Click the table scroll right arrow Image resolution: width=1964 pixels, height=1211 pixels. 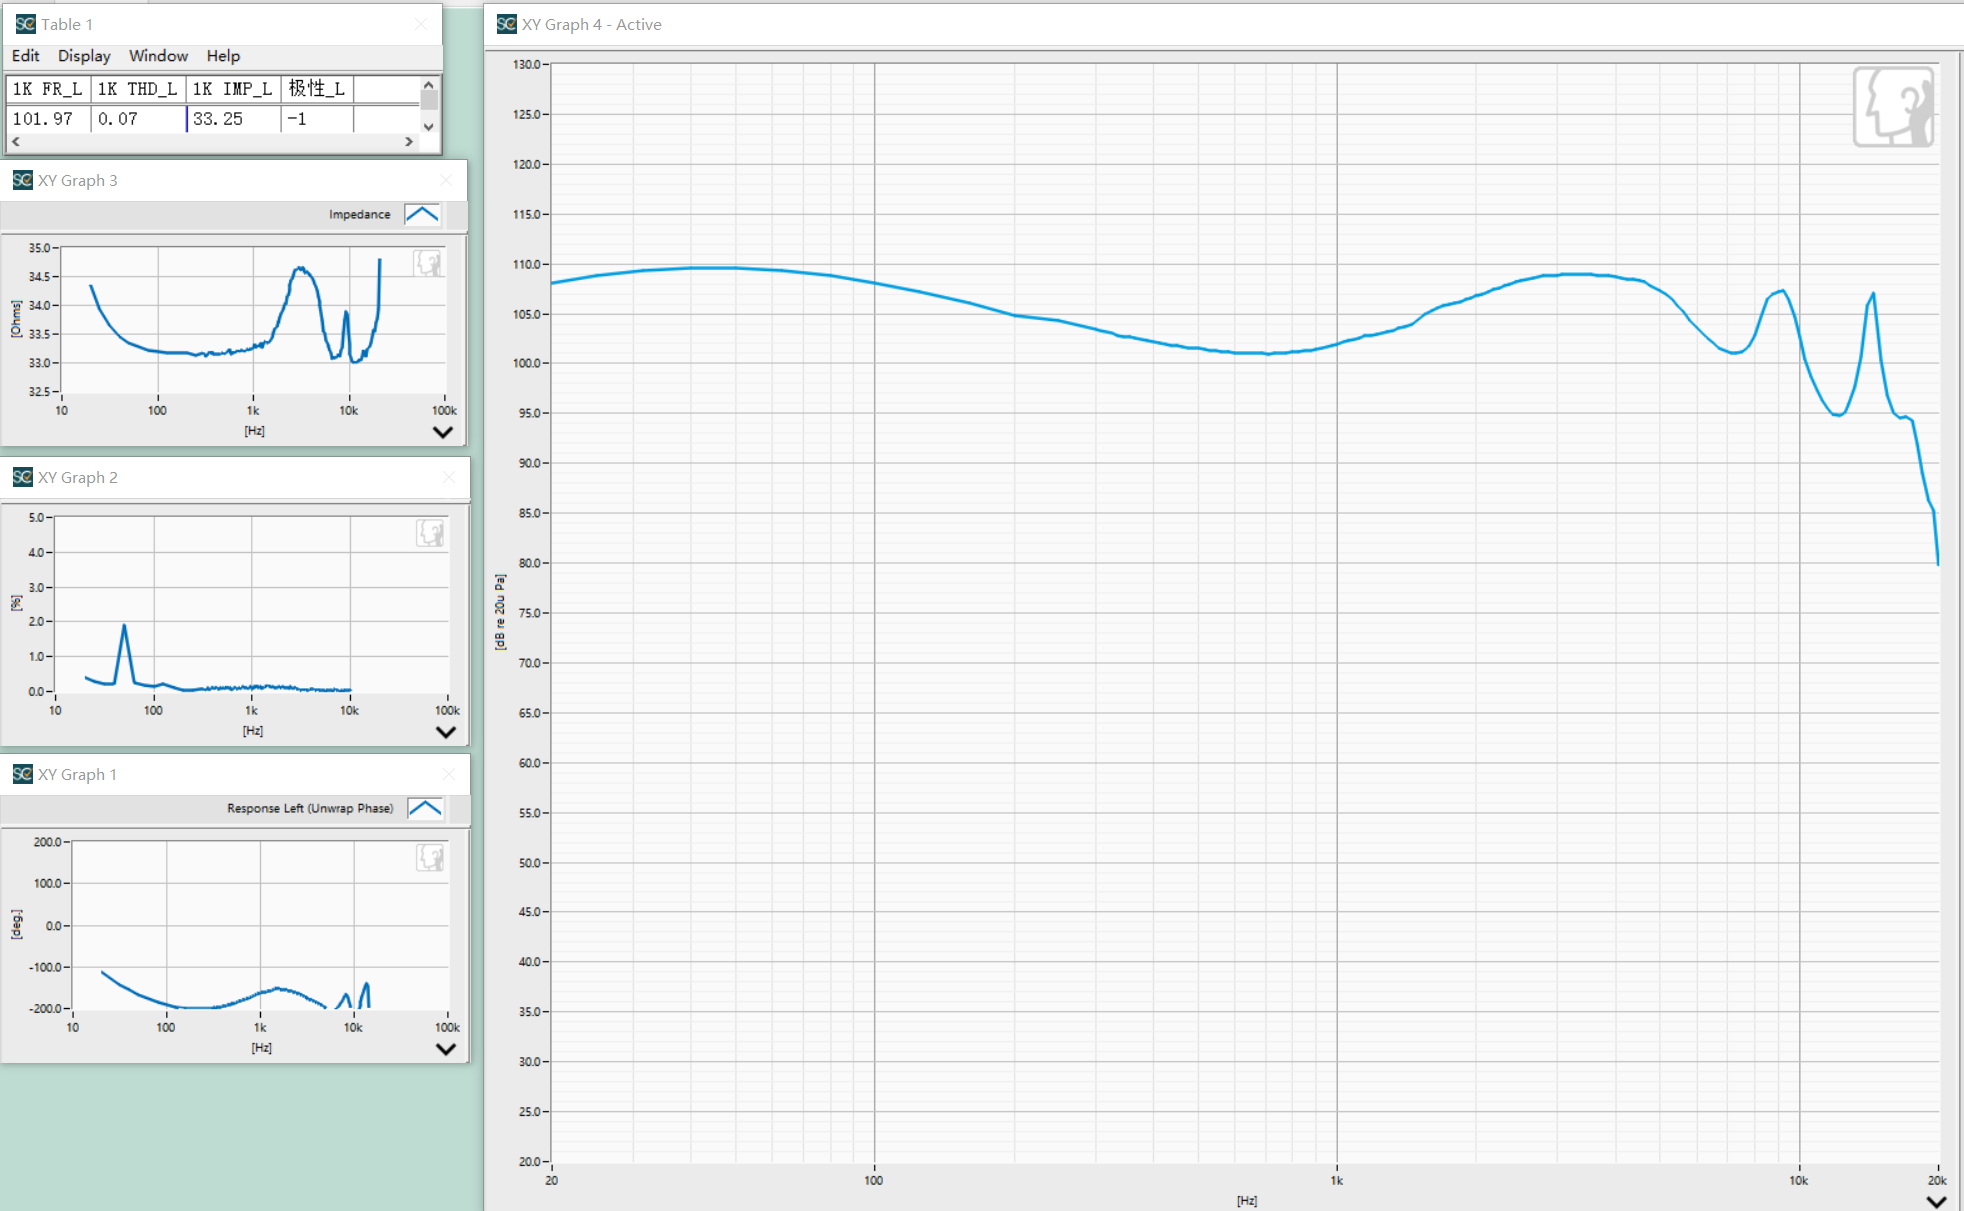pos(409,142)
